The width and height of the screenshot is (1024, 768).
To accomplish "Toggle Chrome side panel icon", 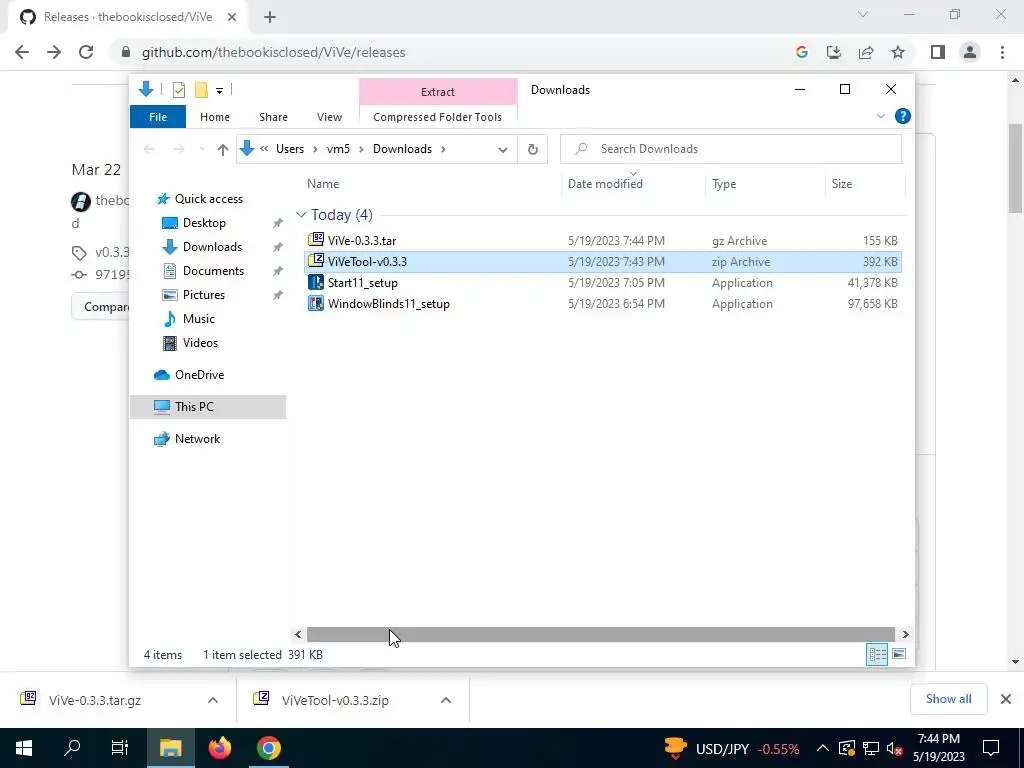I will pos(938,52).
